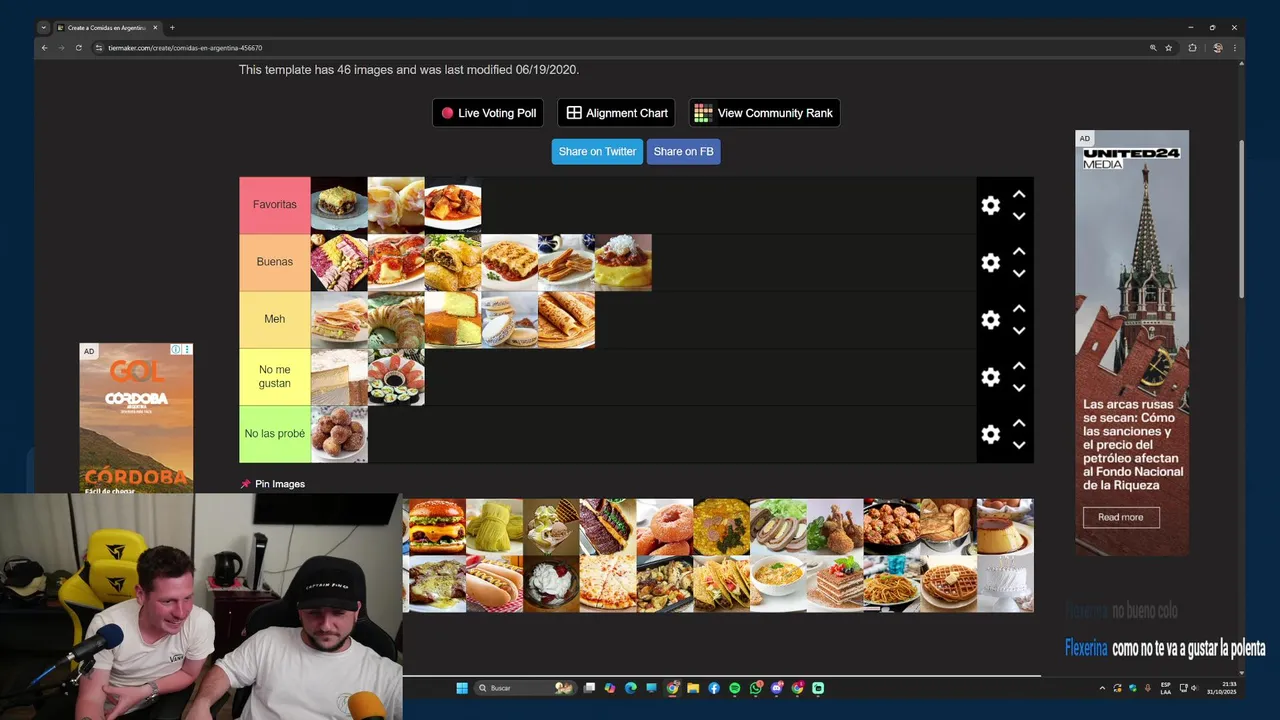Click Live Voting Poll button
This screenshot has width=1280, height=720.
489,113
